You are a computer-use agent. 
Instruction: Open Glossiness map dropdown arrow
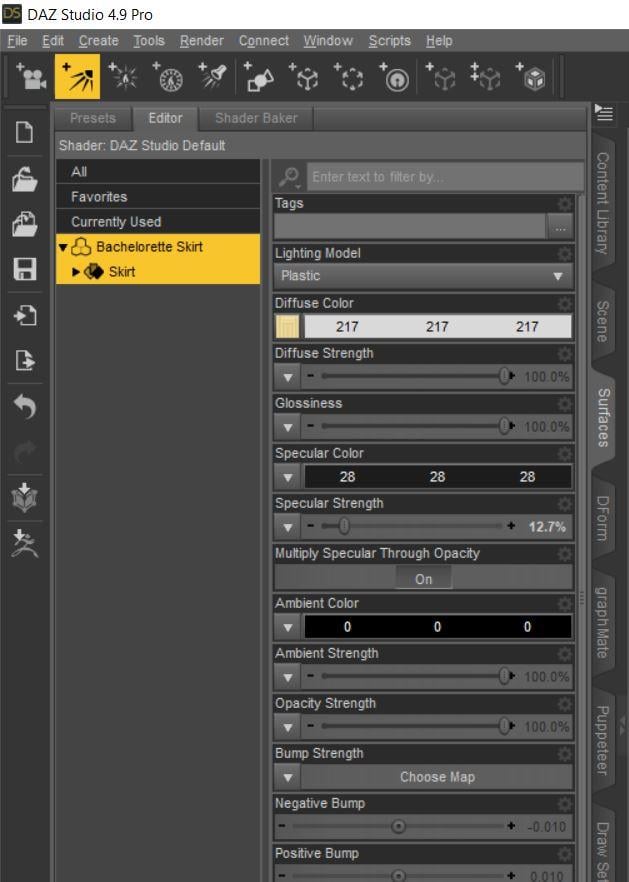[287, 427]
